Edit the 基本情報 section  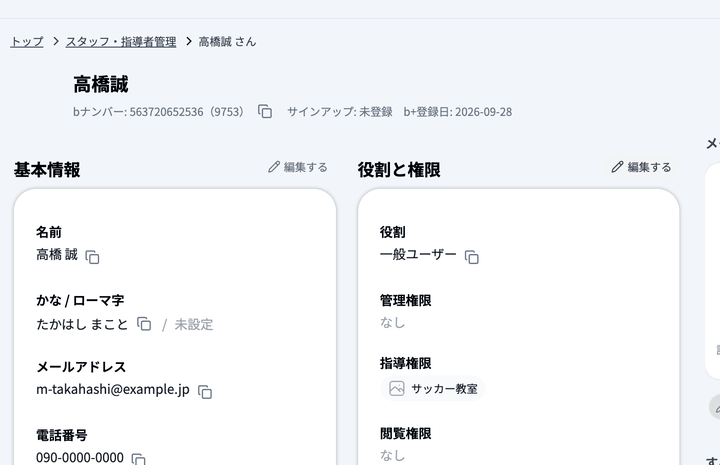(298, 167)
